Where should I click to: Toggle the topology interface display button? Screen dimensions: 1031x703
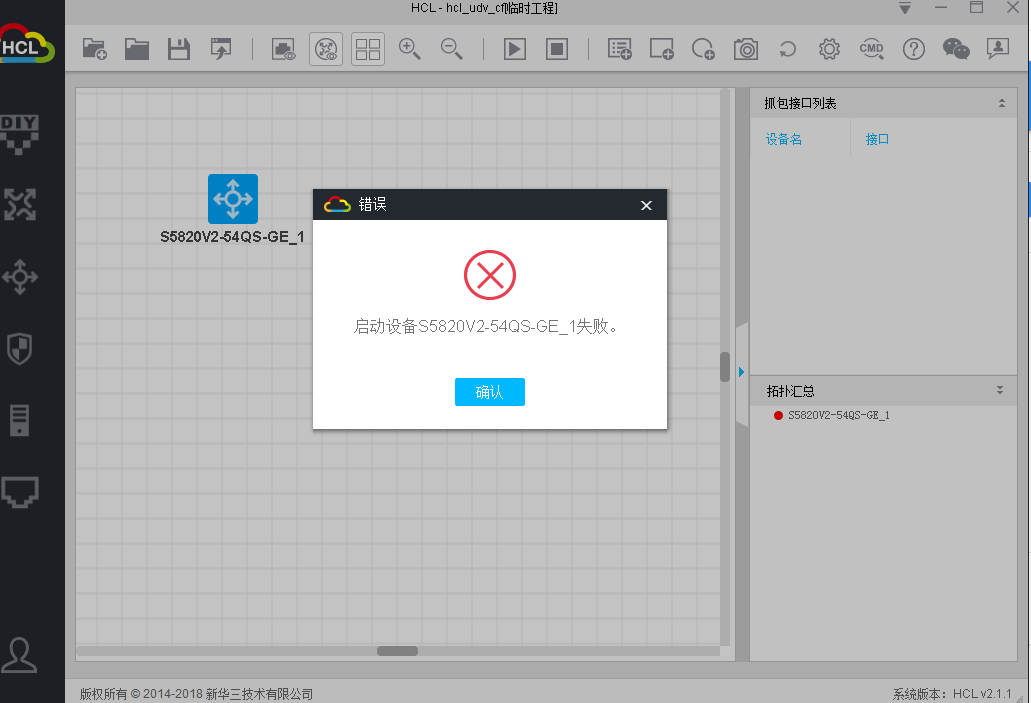pos(326,49)
